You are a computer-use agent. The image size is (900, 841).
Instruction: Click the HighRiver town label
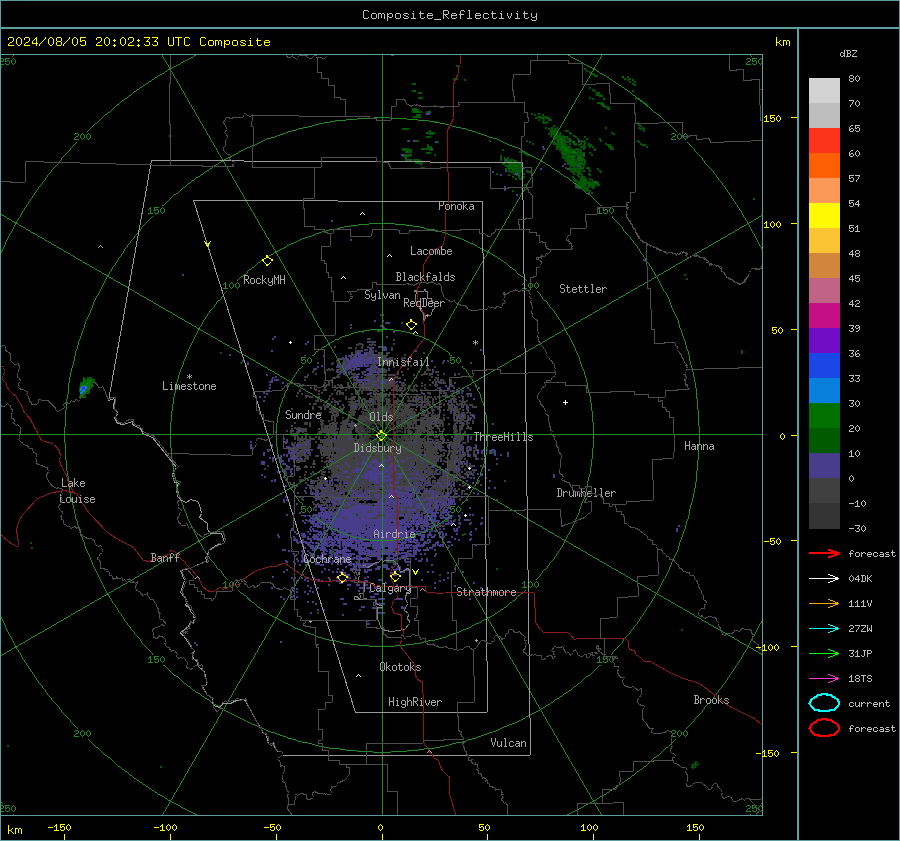[415, 702]
